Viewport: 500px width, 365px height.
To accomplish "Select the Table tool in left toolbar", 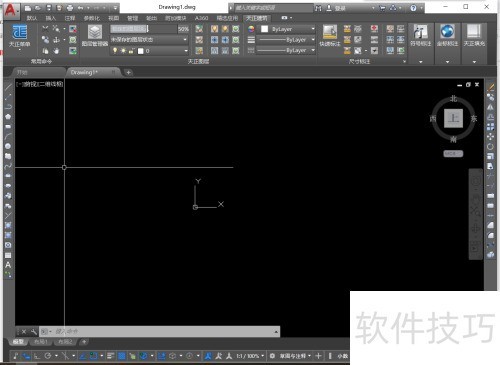I will [x=8, y=255].
